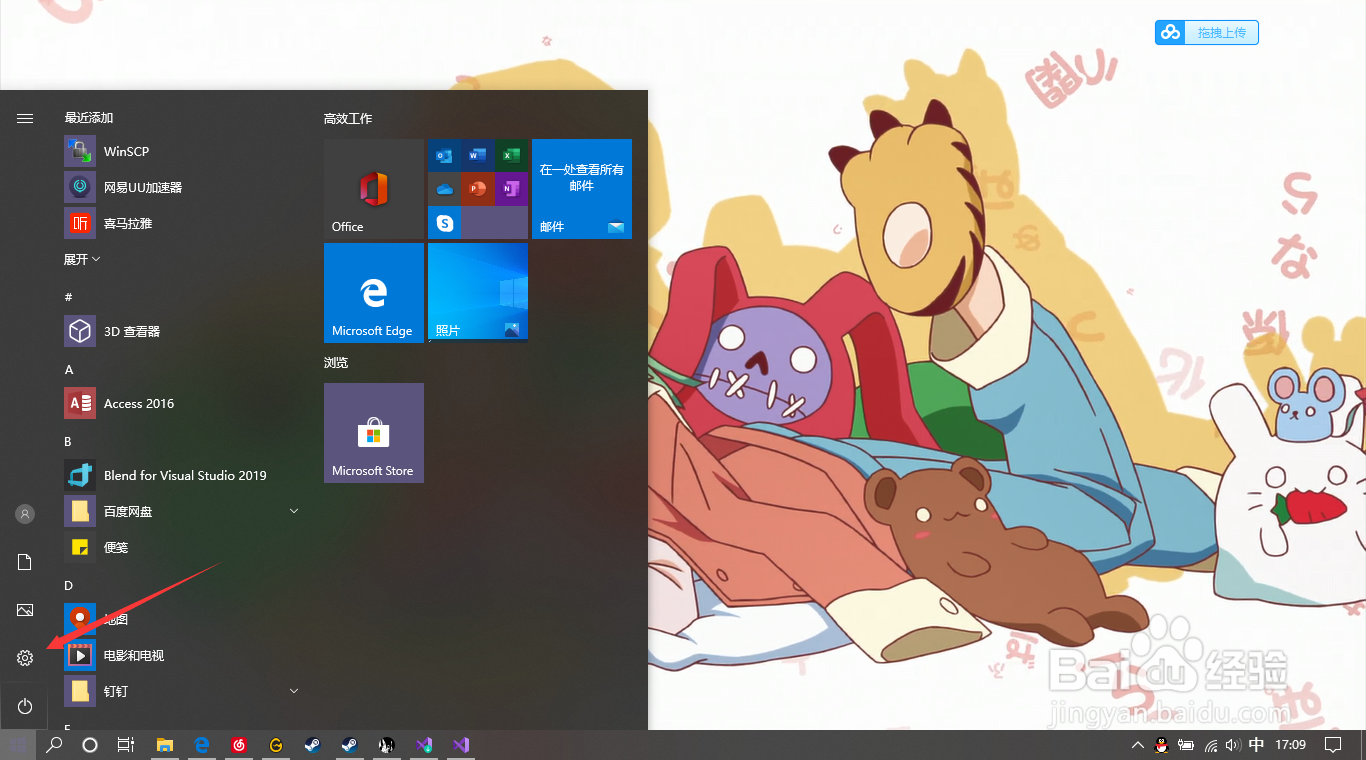Image resolution: width=1366 pixels, height=760 pixels.
Task: Open OneDrive in the Office apps tile
Action: tap(444, 188)
